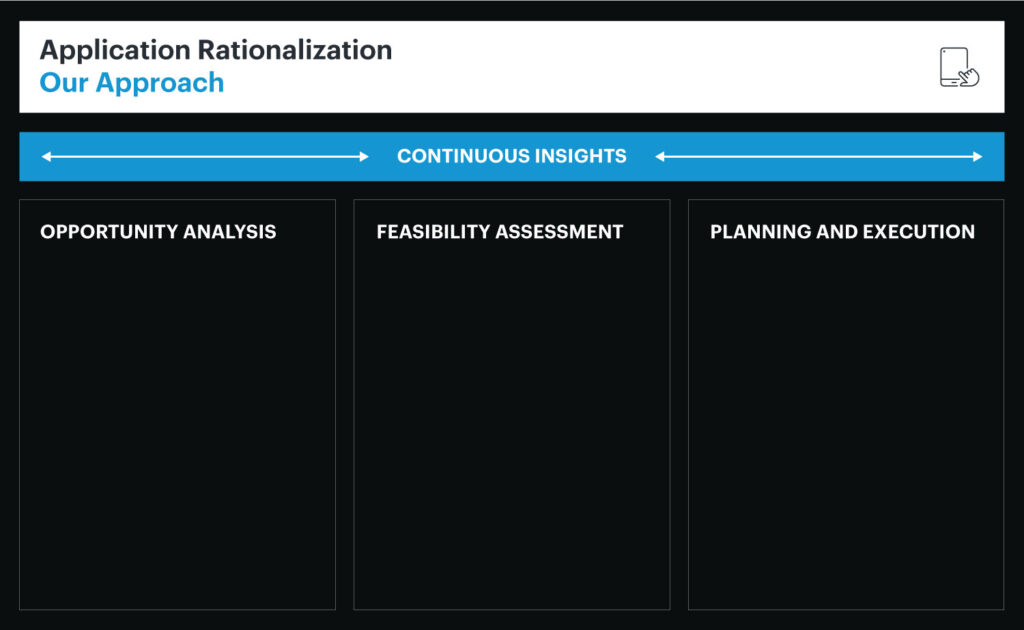
Task: Click the blue Continuous Insights bar
Action: 512,156
